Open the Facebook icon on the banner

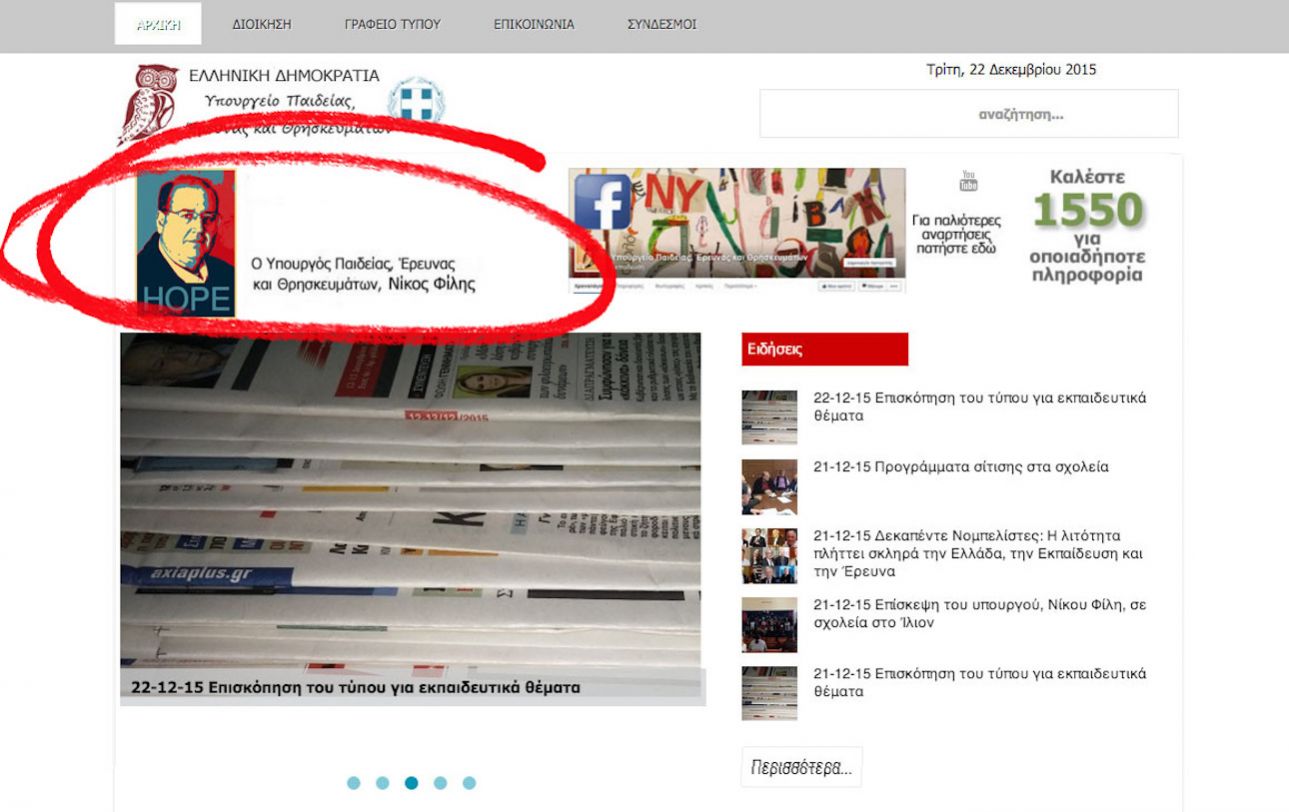tap(602, 203)
